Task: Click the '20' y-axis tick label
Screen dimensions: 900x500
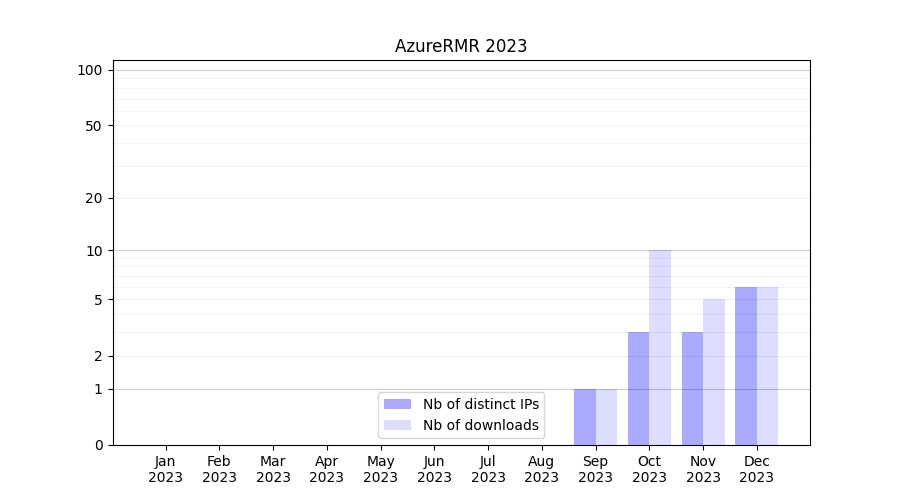Action: [x=94, y=198]
